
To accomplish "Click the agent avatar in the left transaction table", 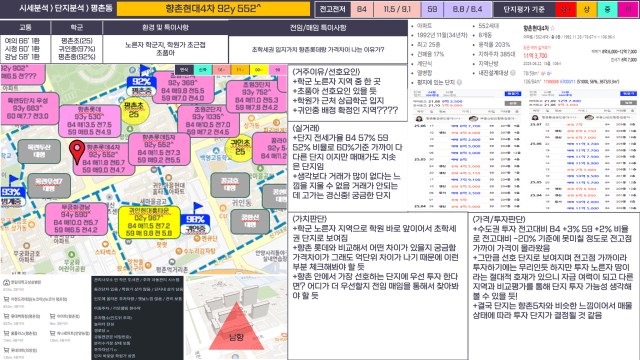I will (x=419, y=119).
